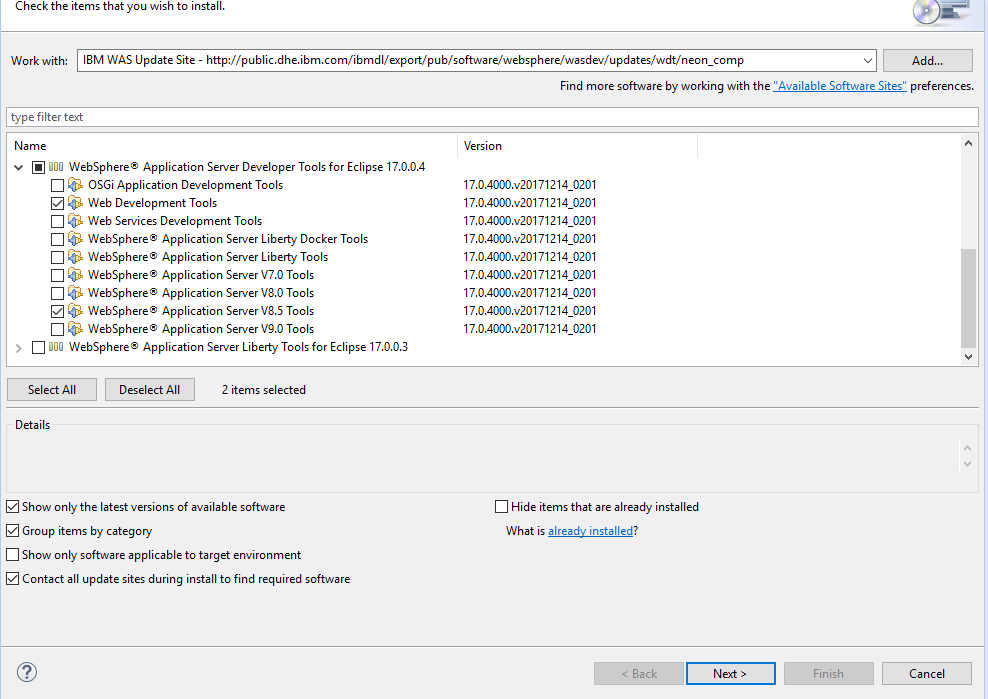Click the Select All button

tap(52, 390)
